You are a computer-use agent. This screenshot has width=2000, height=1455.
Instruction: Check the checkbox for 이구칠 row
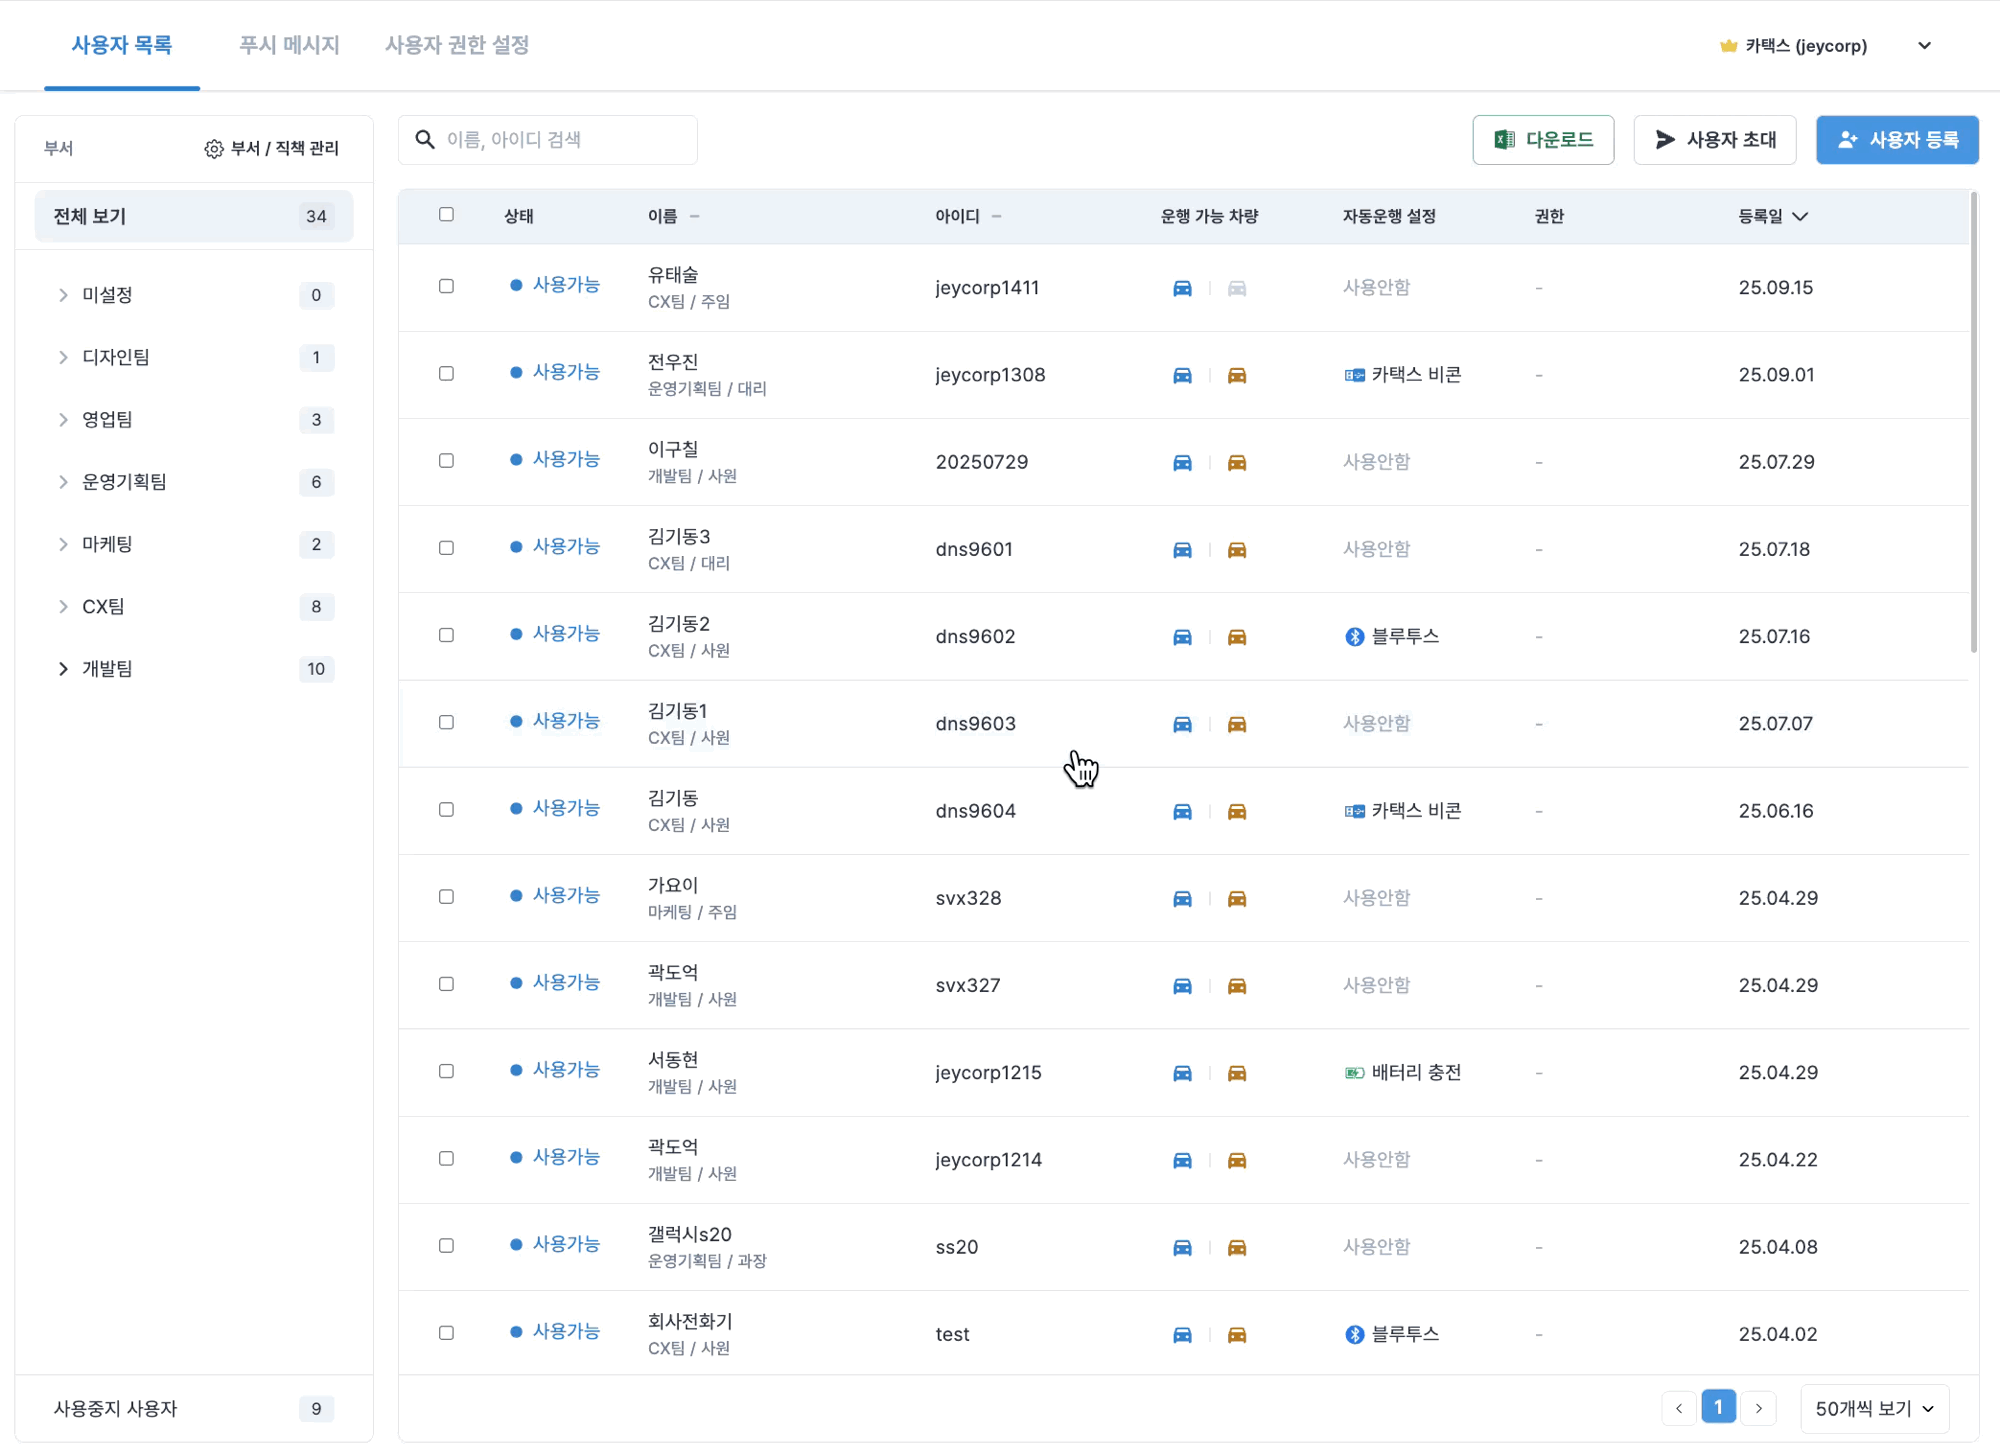(x=446, y=461)
